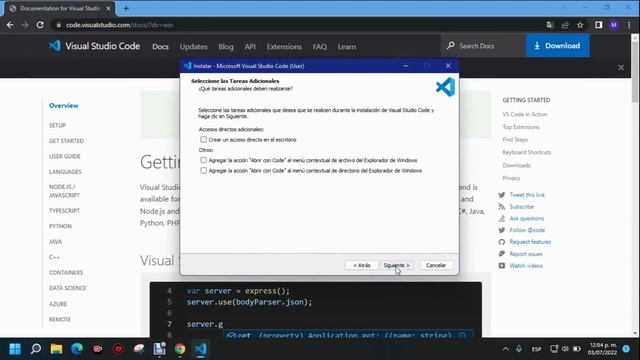Open the Docs menu item
640x360 pixels.
(160, 47)
